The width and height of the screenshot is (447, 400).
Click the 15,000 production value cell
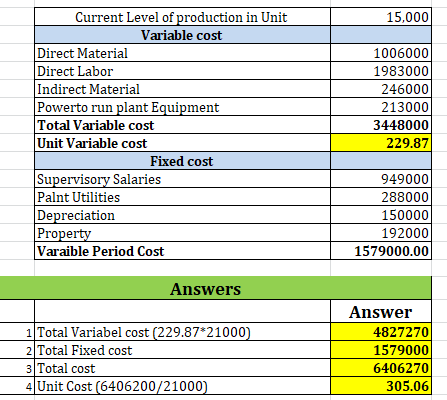coord(381,17)
